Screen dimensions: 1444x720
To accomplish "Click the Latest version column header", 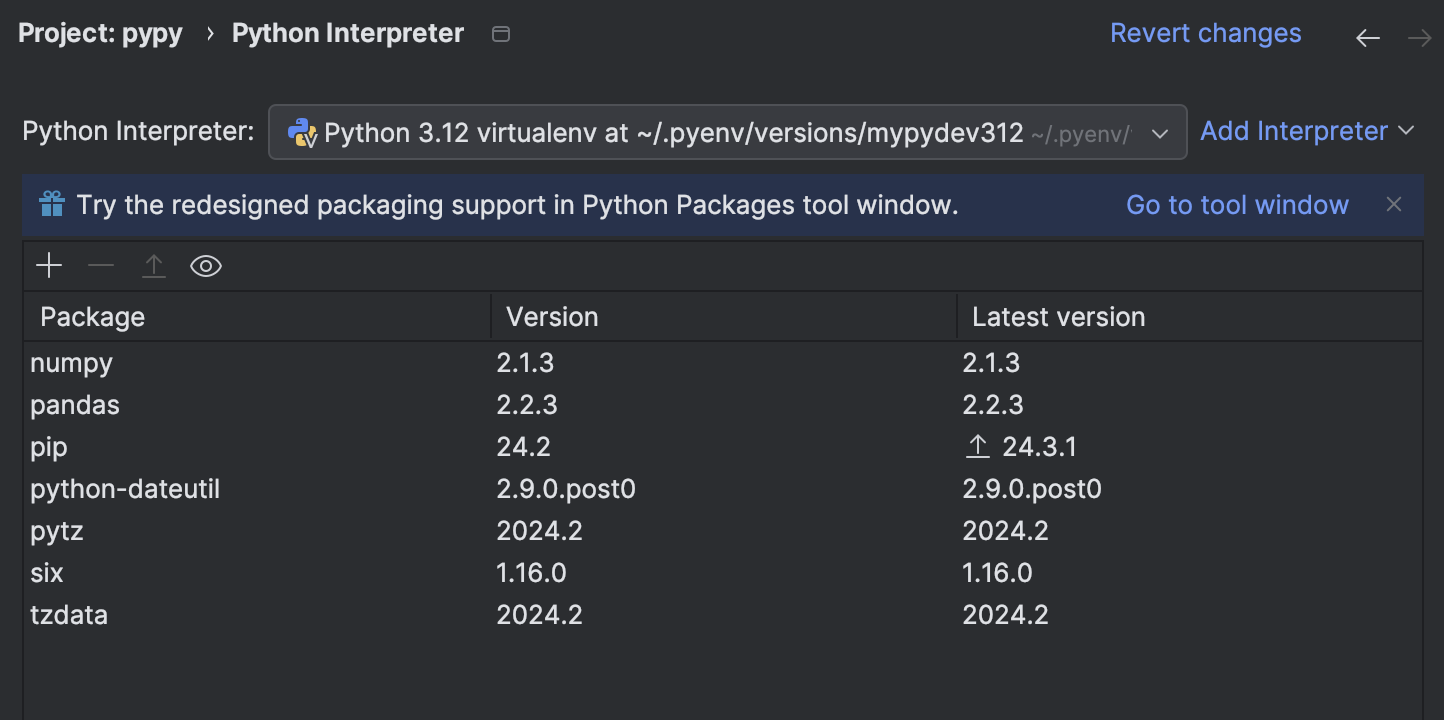I will click(1058, 317).
